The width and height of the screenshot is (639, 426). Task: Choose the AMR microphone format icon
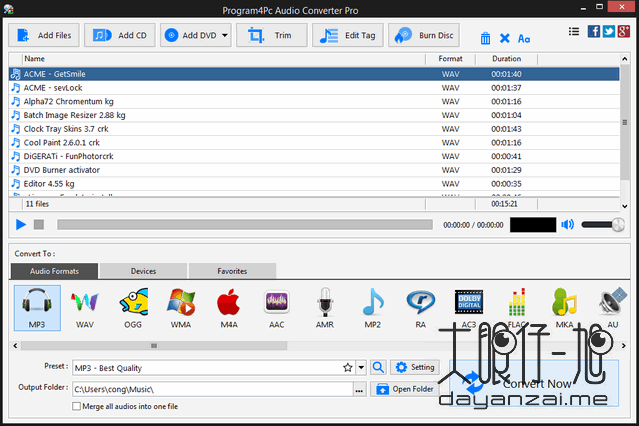[325, 308]
